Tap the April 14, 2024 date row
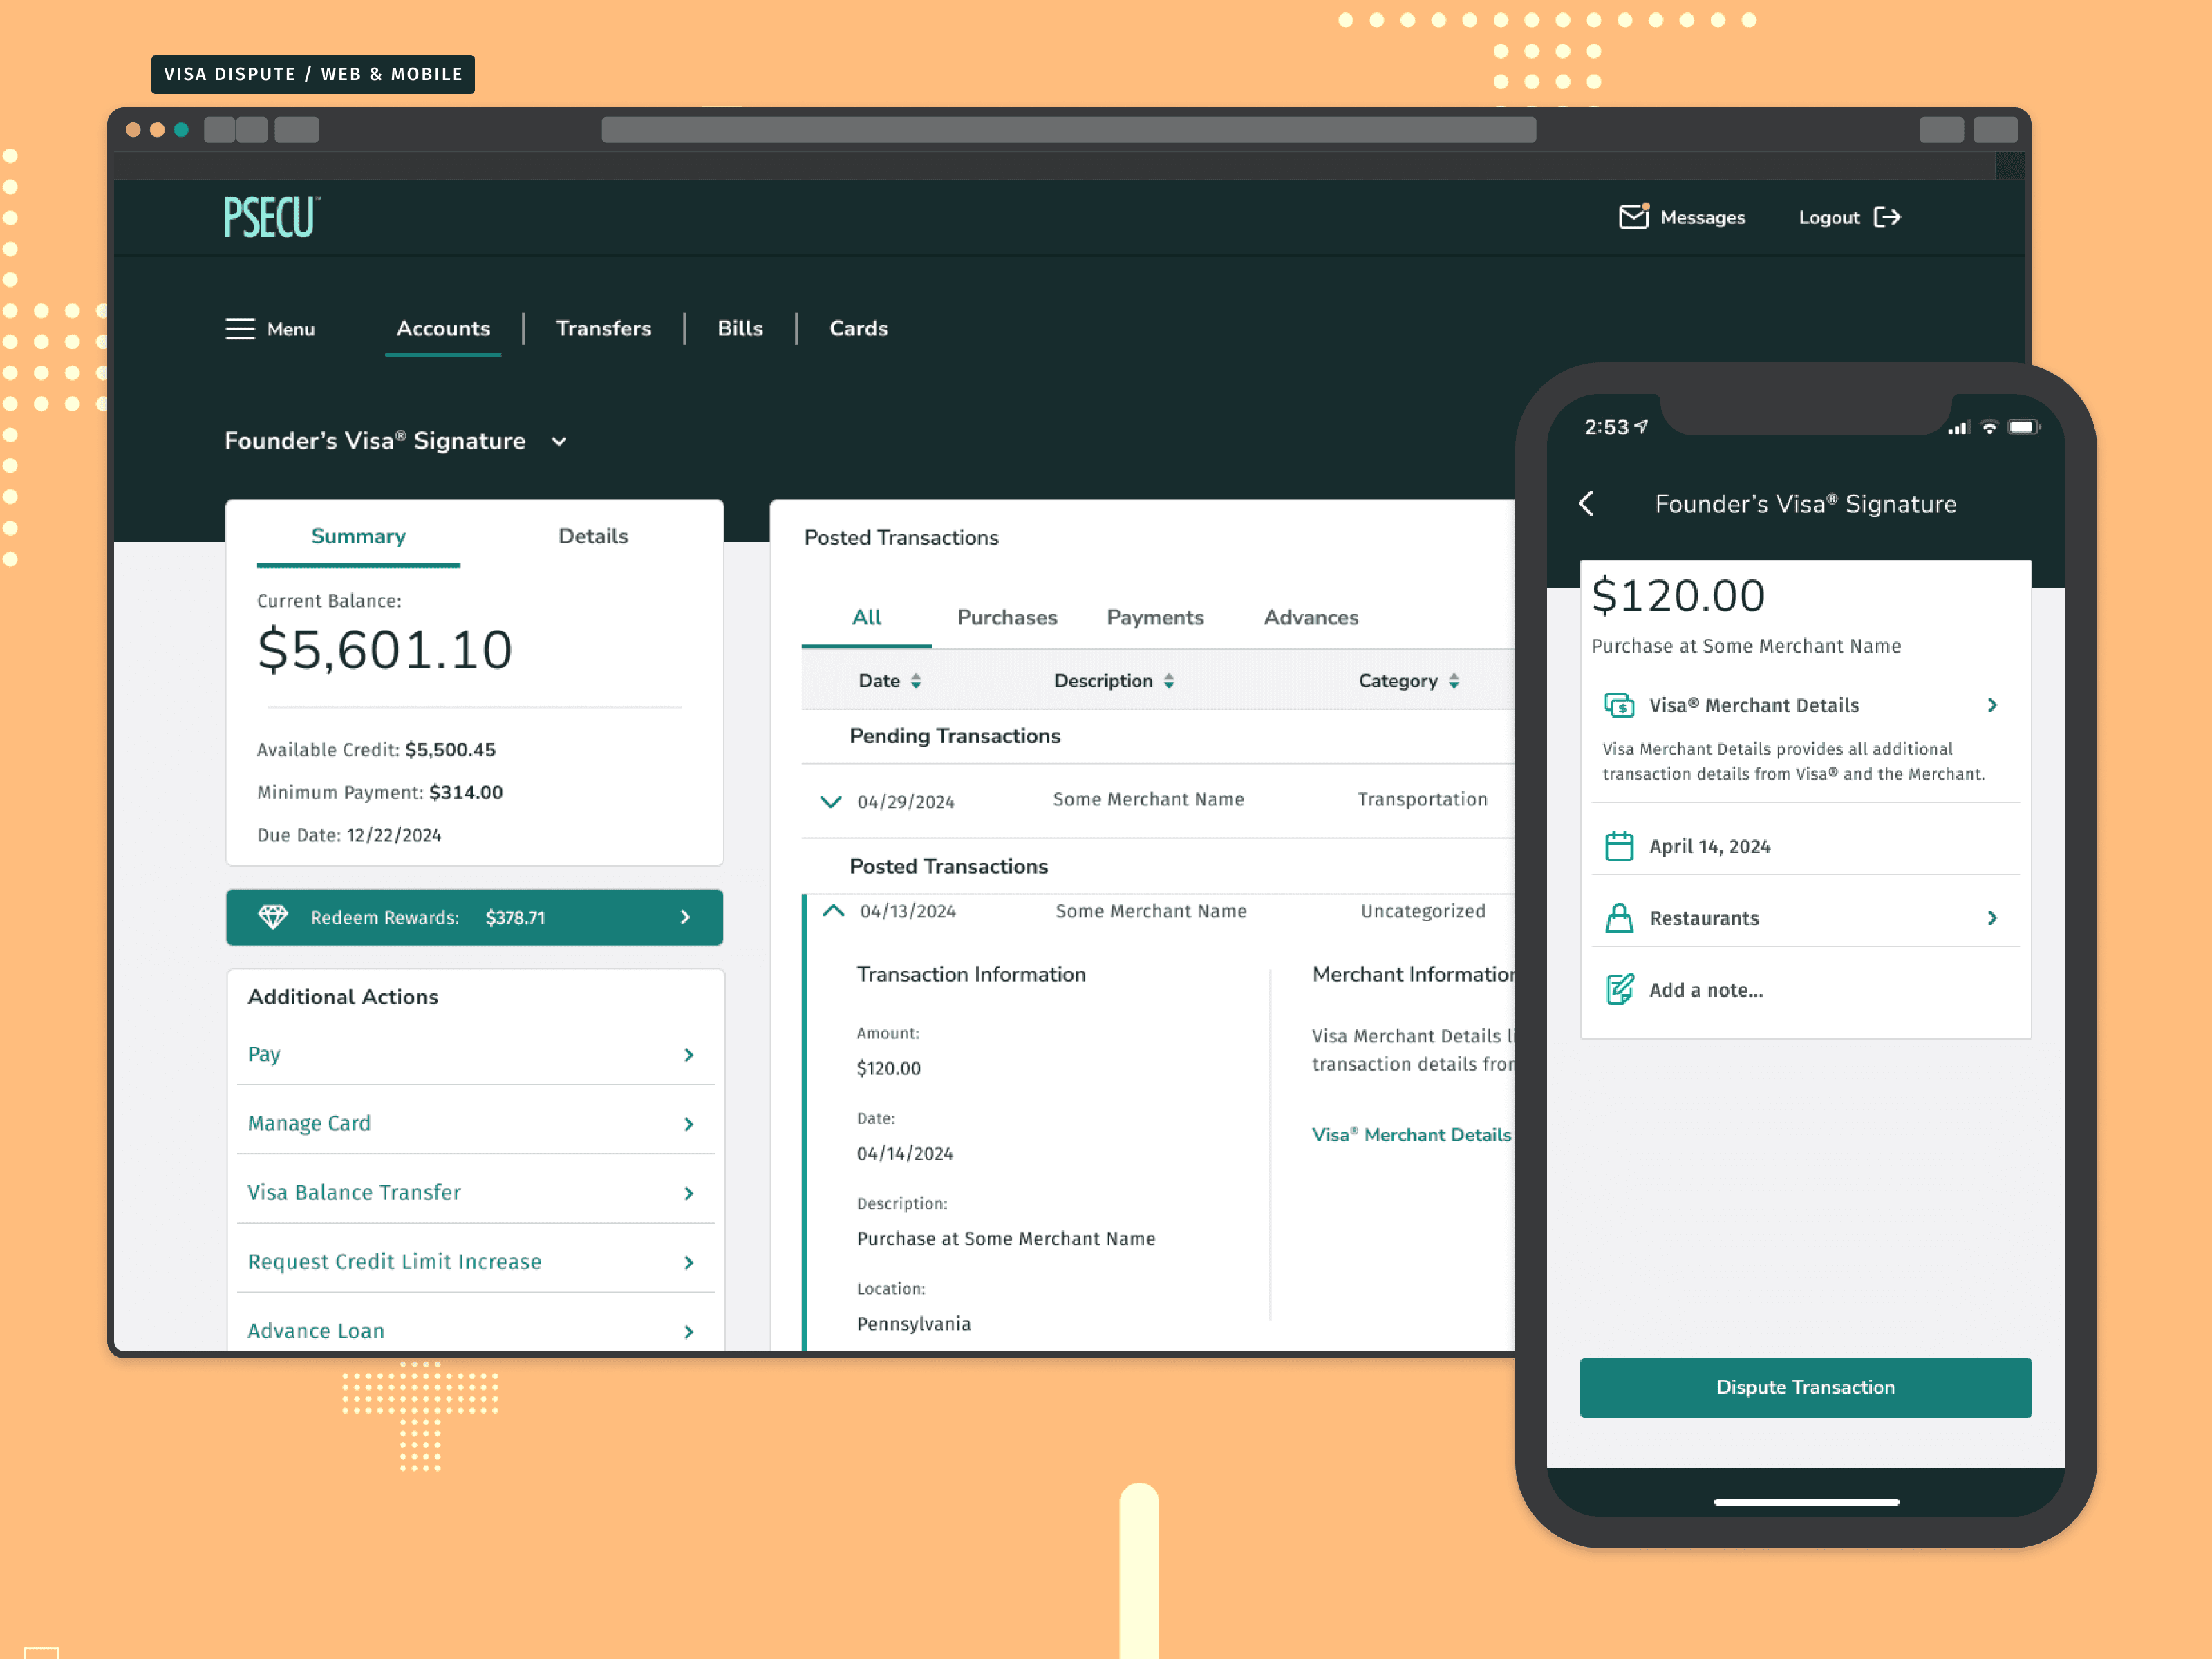 [1805, 846]
